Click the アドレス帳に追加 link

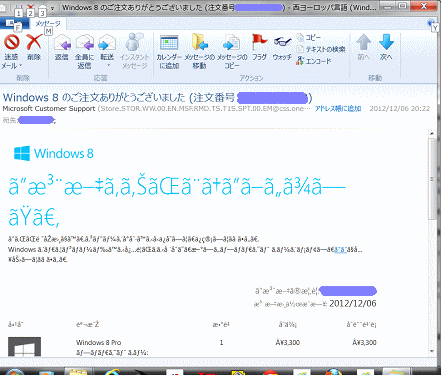point(338,109)
